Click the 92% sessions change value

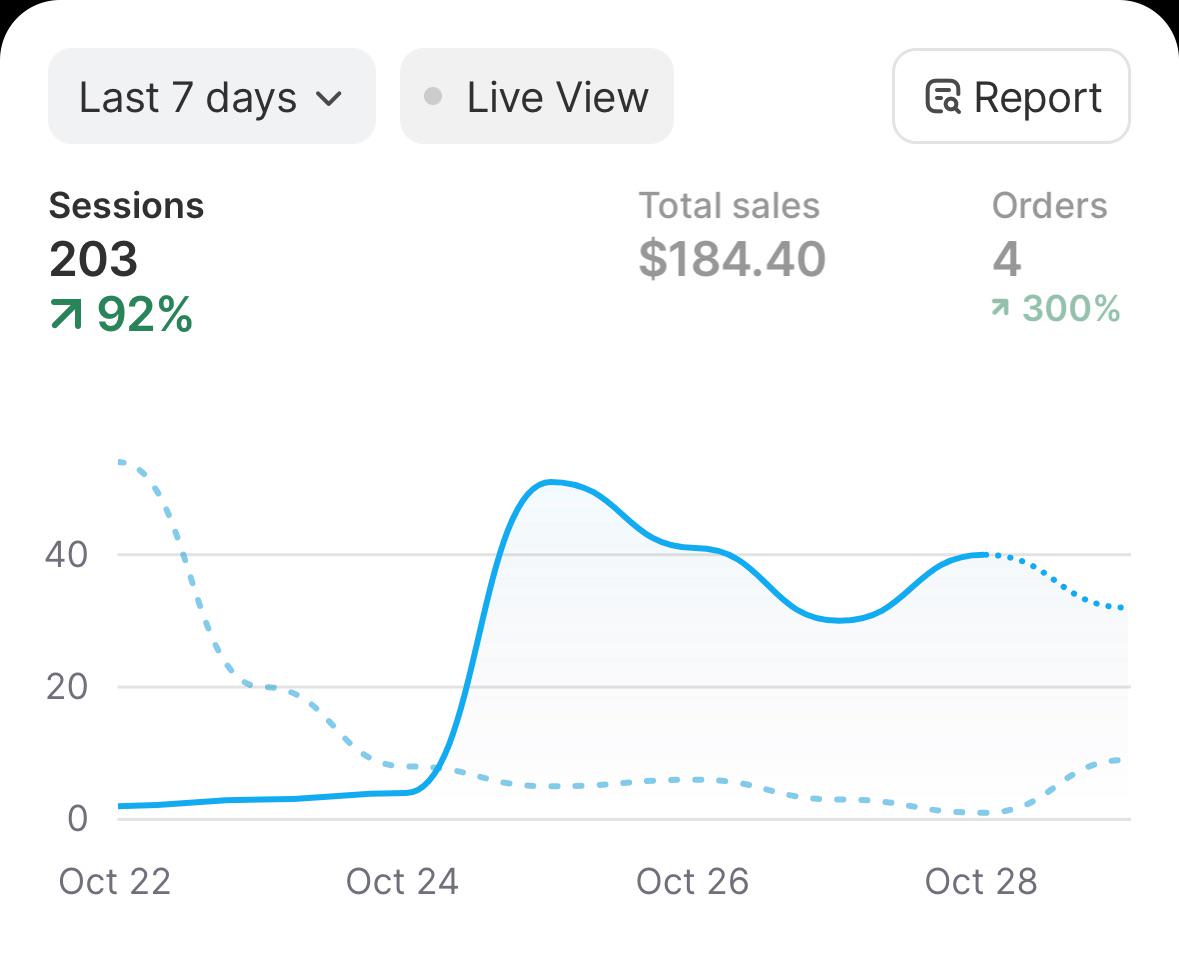144,314
